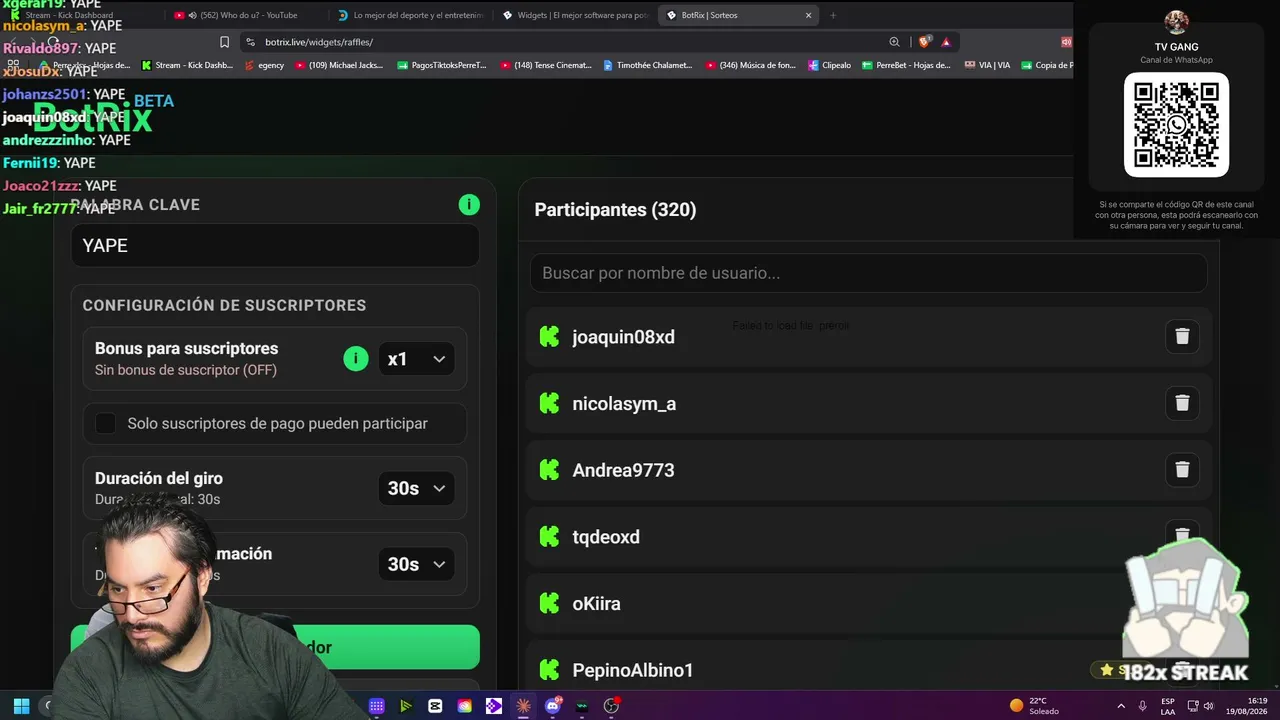Screen dimensions: 1280x720
Task: Open the Música de fon... bookmark
Action: (x=751, y=65)
